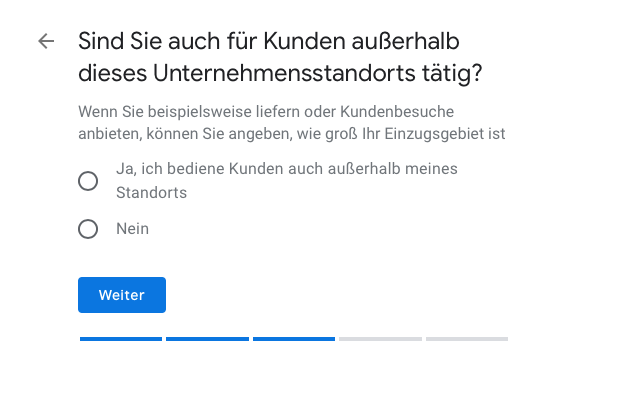Click the word 'anbieten' in the description
The height and width of the screenshot is (395, 629).
110,134
